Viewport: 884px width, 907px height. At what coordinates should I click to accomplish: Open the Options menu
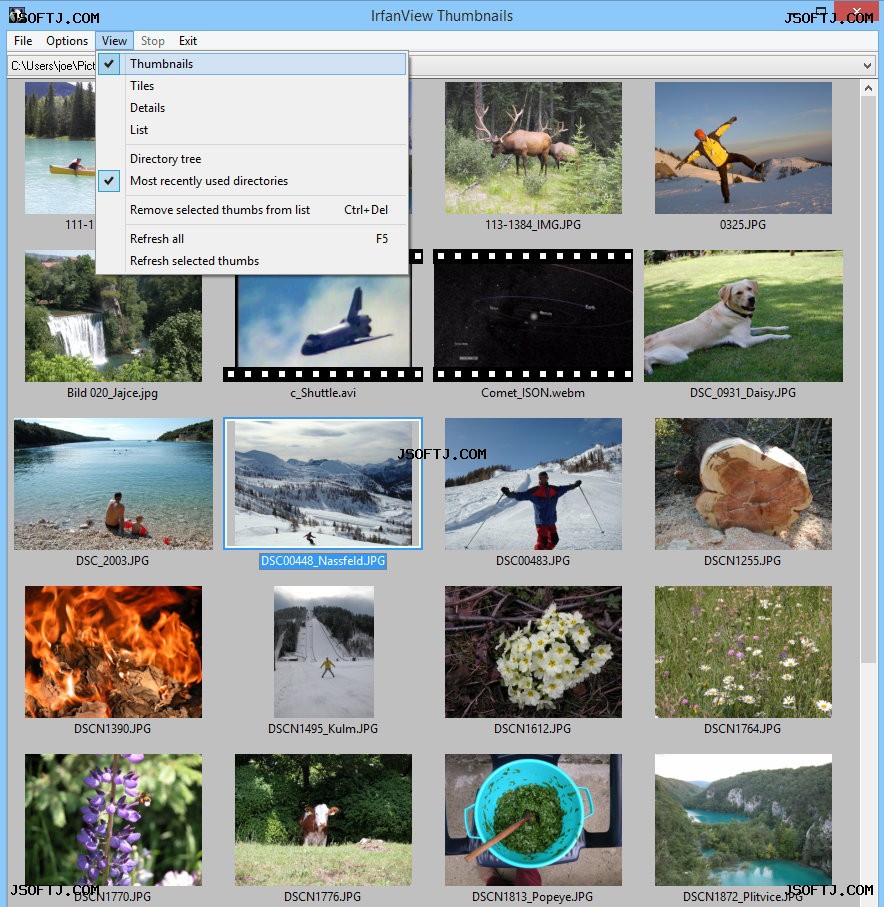coord(67,41)
